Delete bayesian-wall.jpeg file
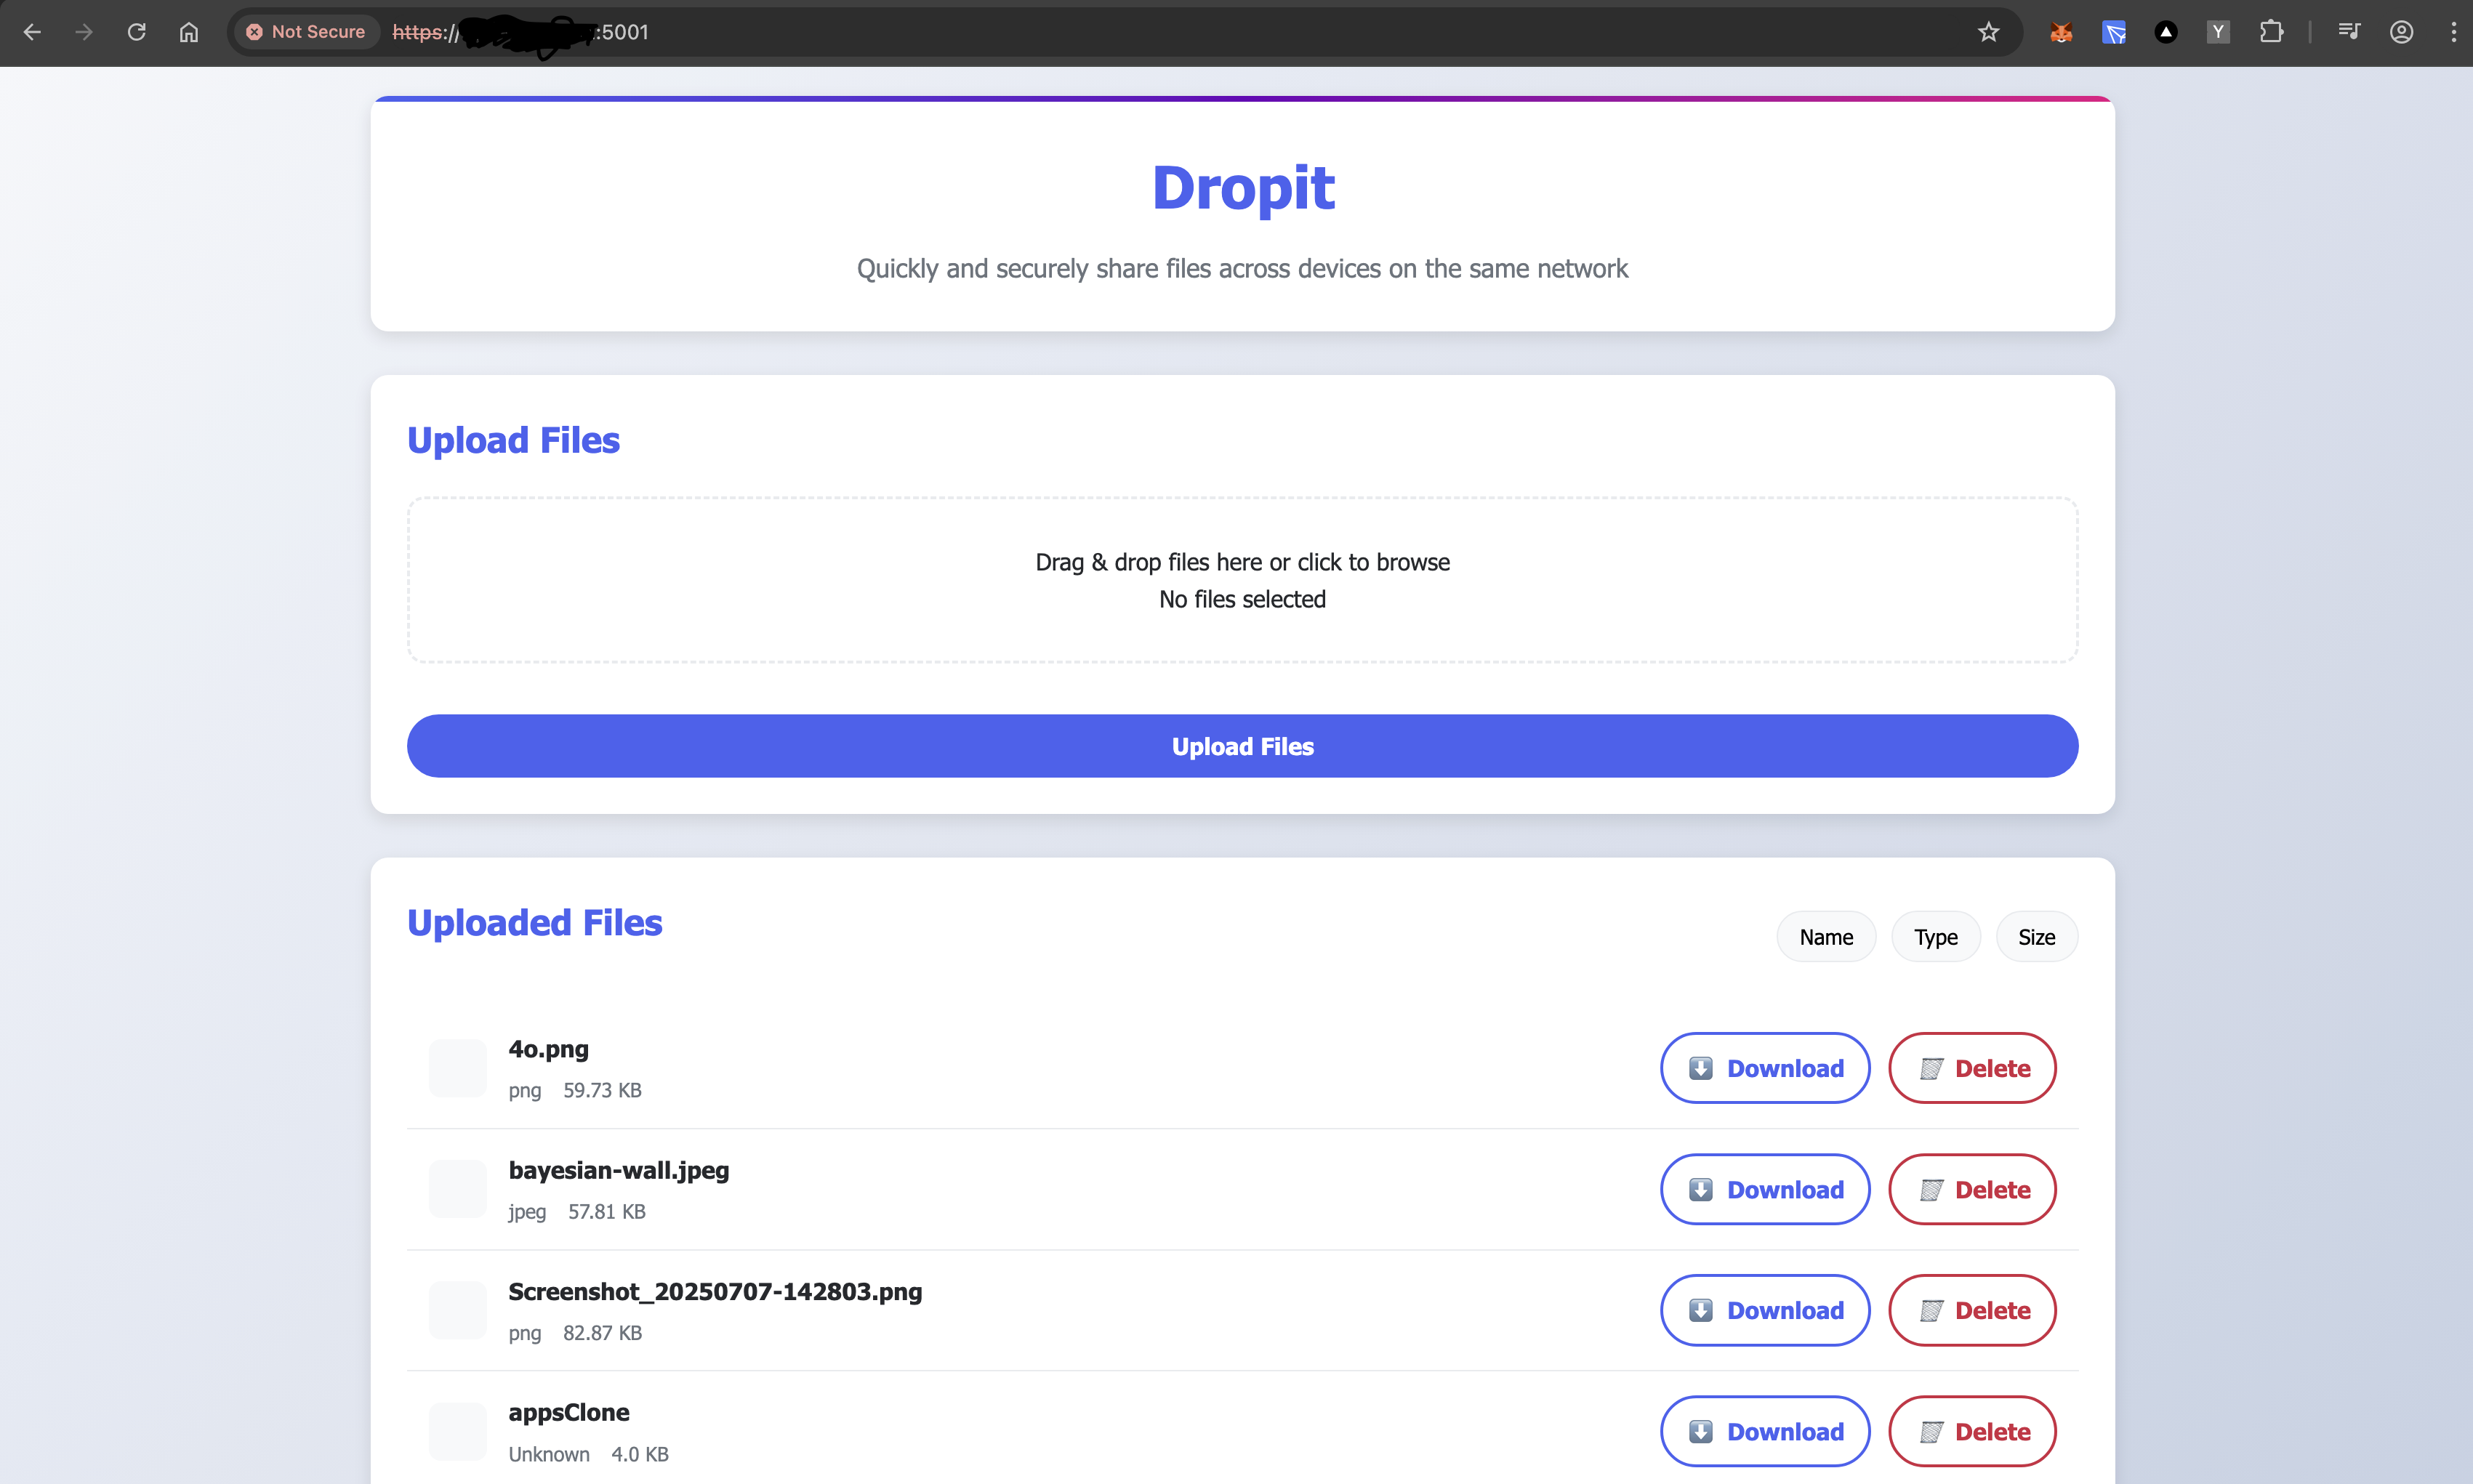Screen dimensions: 2473x1484 point(1972,1189)
